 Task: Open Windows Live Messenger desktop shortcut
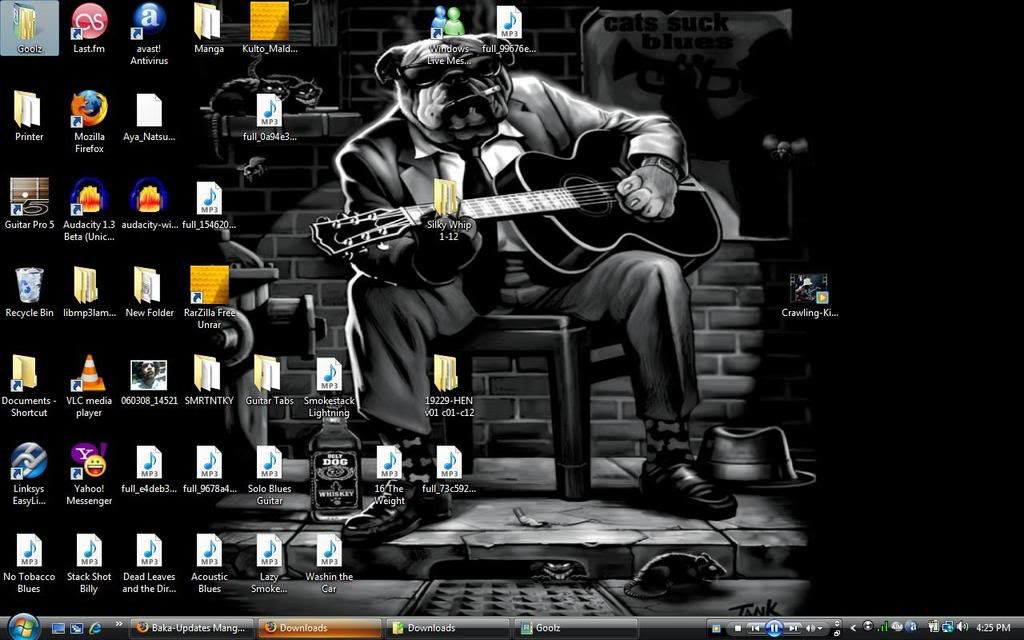[449, 36]
